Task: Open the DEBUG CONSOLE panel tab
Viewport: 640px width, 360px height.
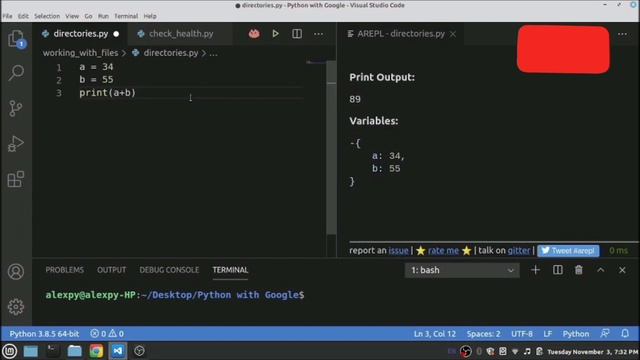Action: coord(169,270)
